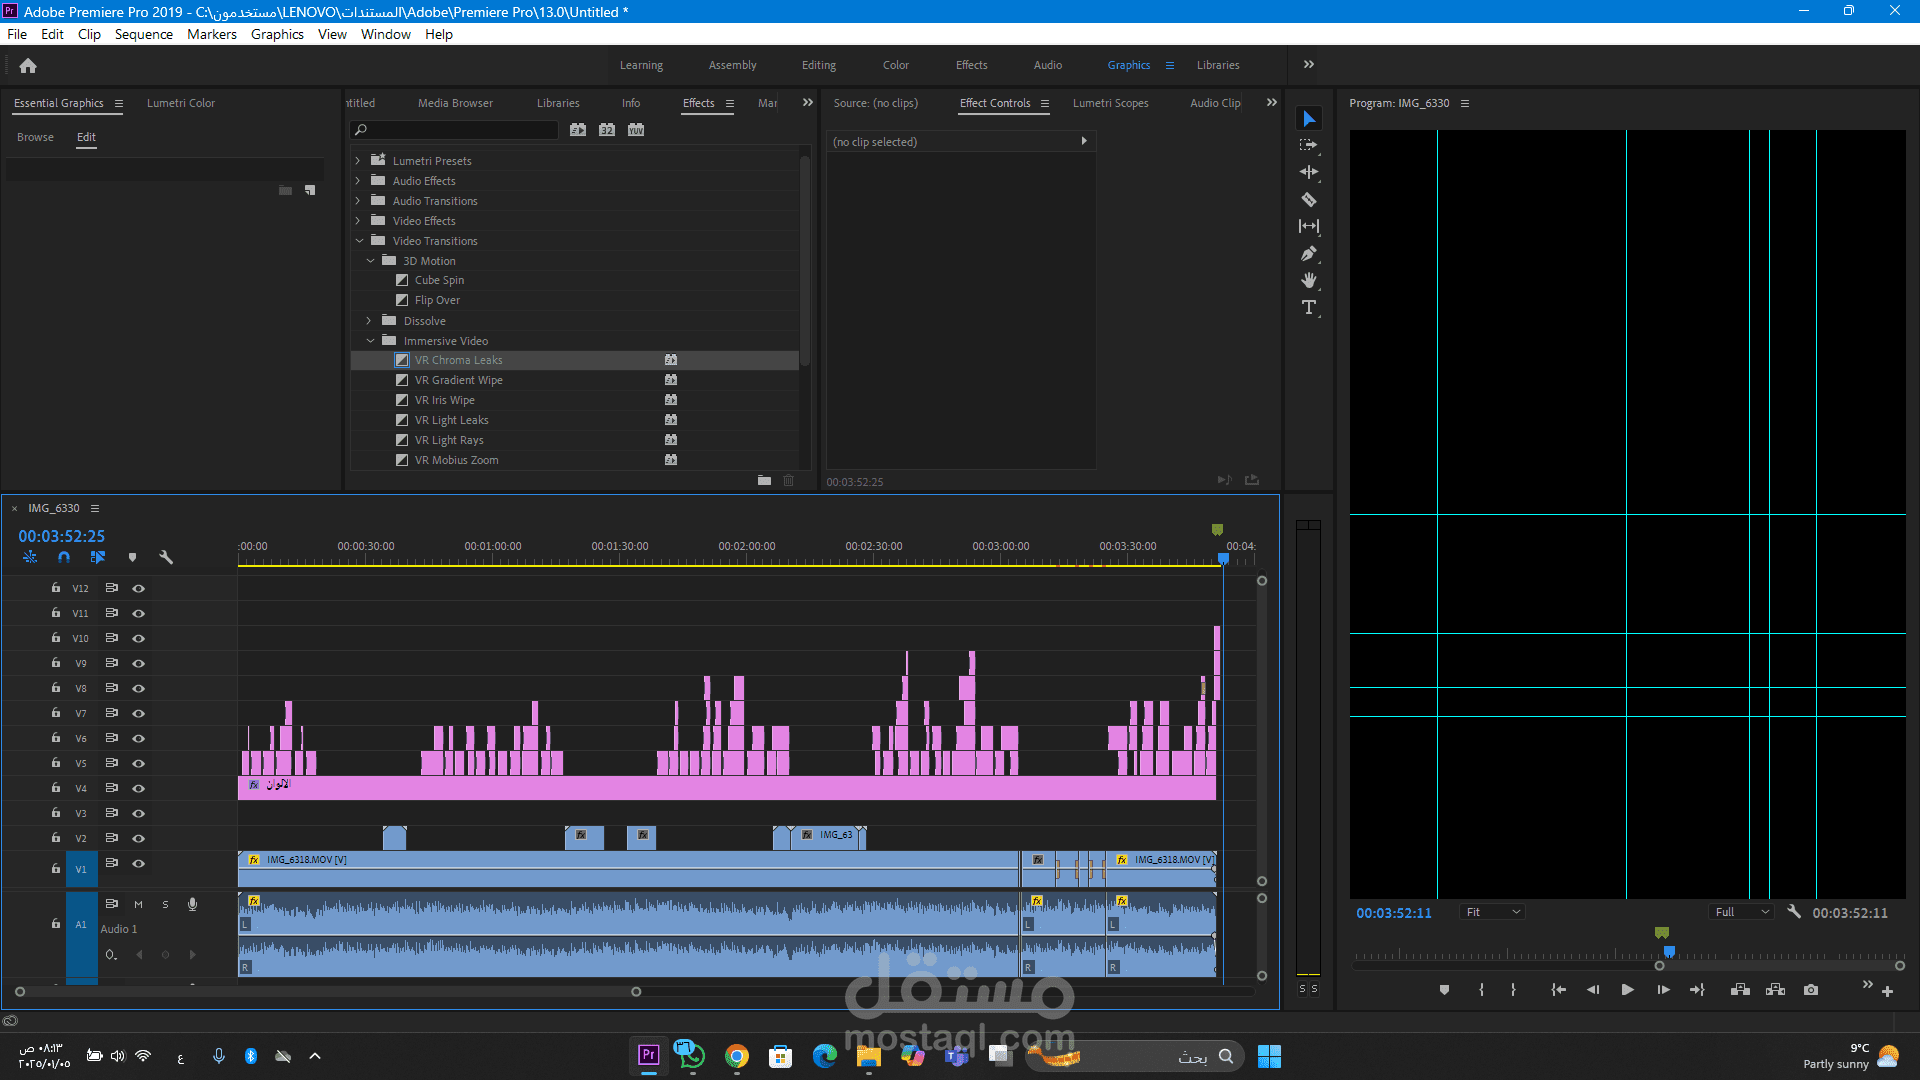
Task: Toggle V12 track output eye
Action: (x=139, y=589)
